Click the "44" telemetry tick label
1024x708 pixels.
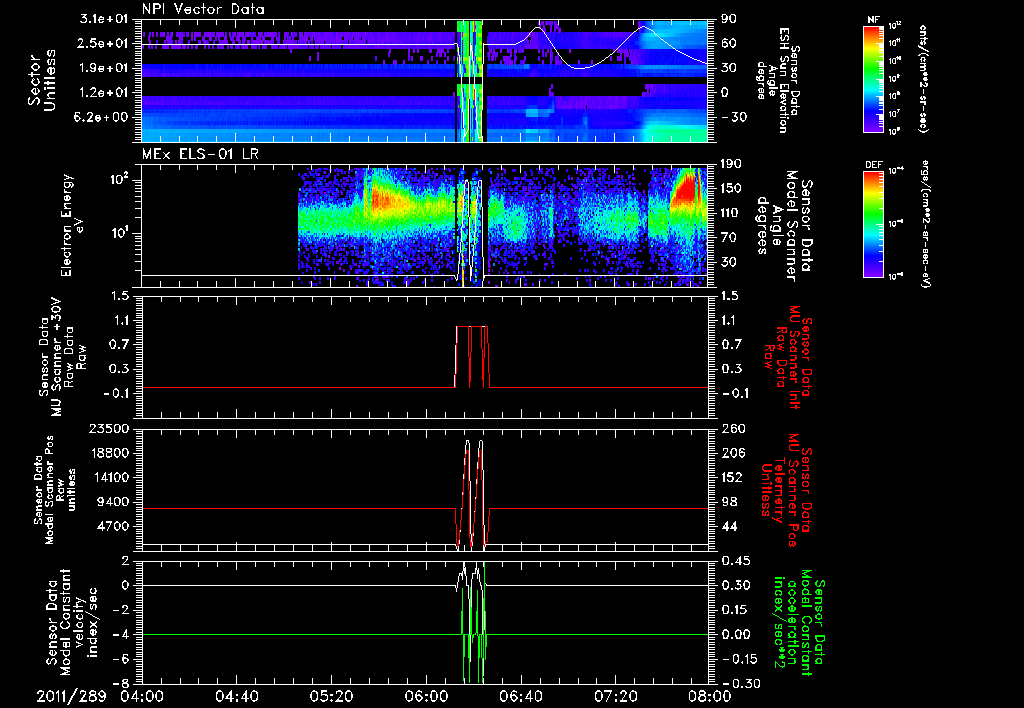729,526
